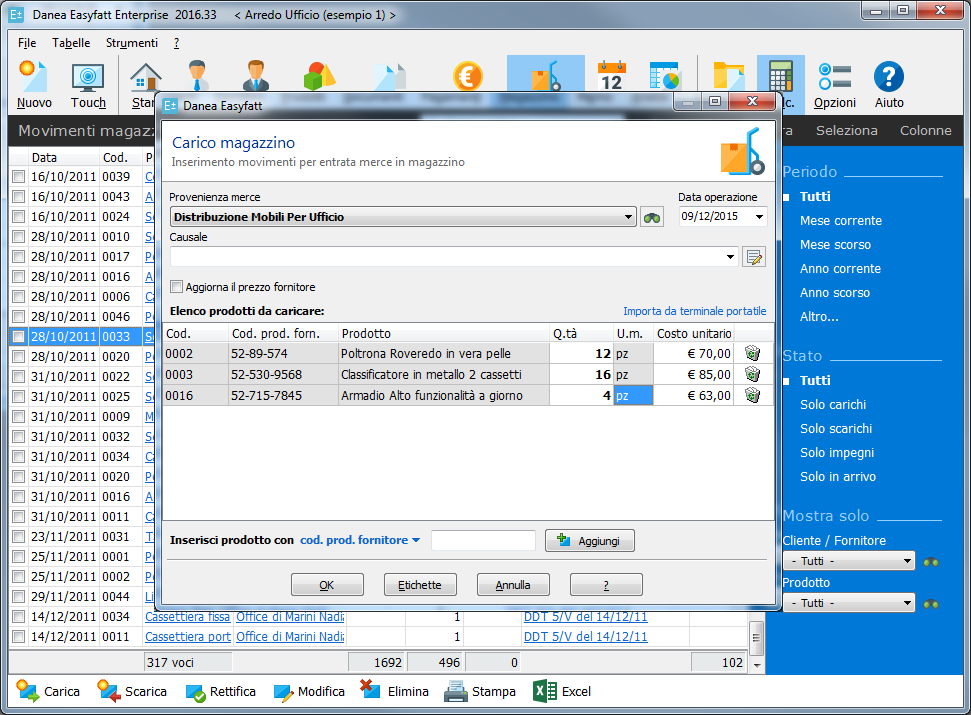
Task: Click the binoculars icon next to Provenienza merce
Action: pyautogui.click(x=652, y=217)
